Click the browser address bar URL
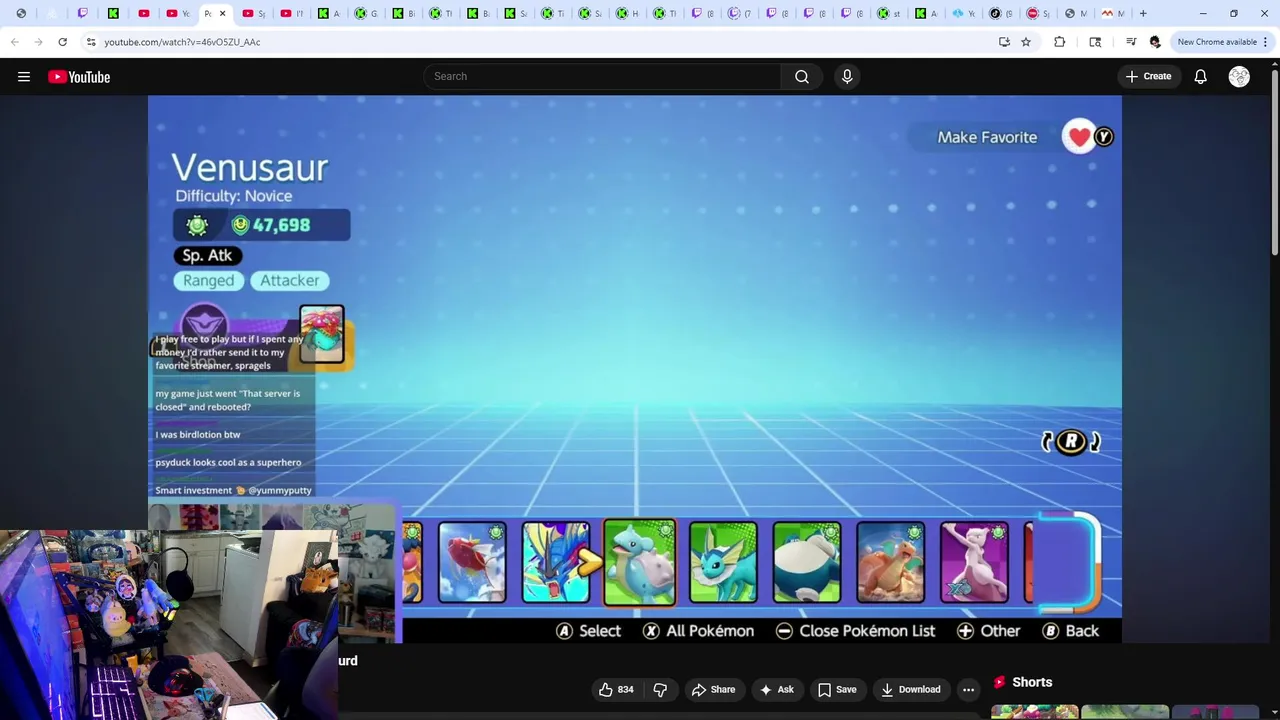The height and width of the screenshot is (720, 1280). coord(182,42)
